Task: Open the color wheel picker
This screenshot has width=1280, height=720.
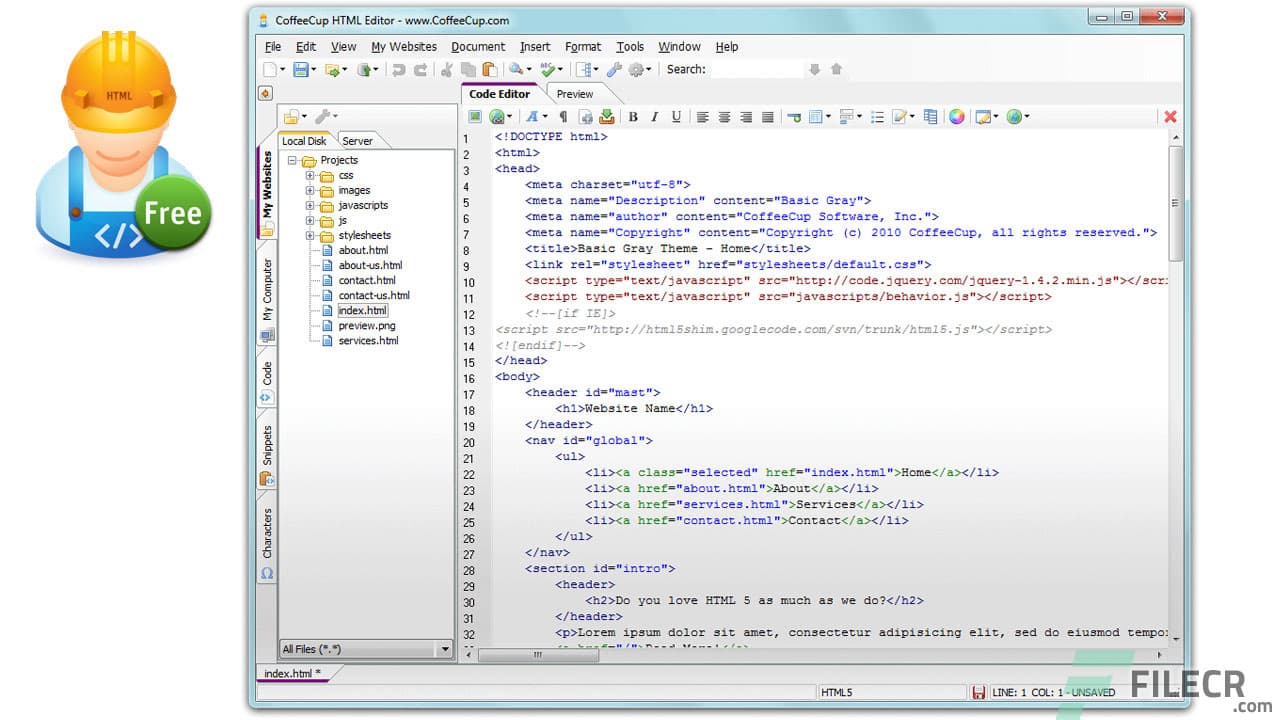Action: (x=957, y=117)
